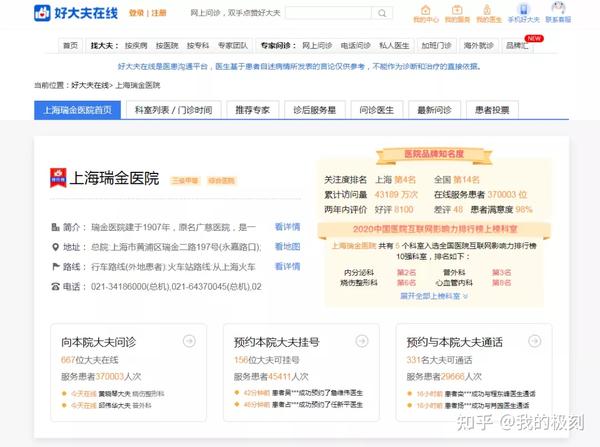600x447 pixels.
Task: Click 2020中国医院互联网影响力排行榜上榜科室 banner
Action: (x=435, y=229)
